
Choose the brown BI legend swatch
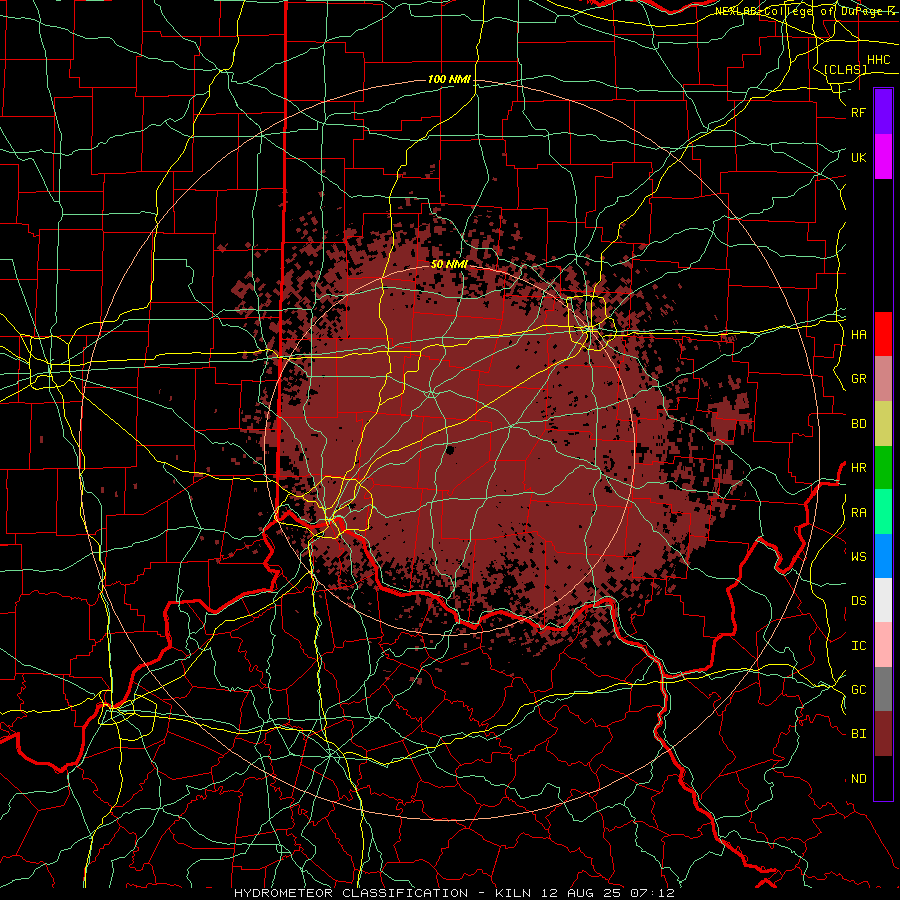point(883,734)
